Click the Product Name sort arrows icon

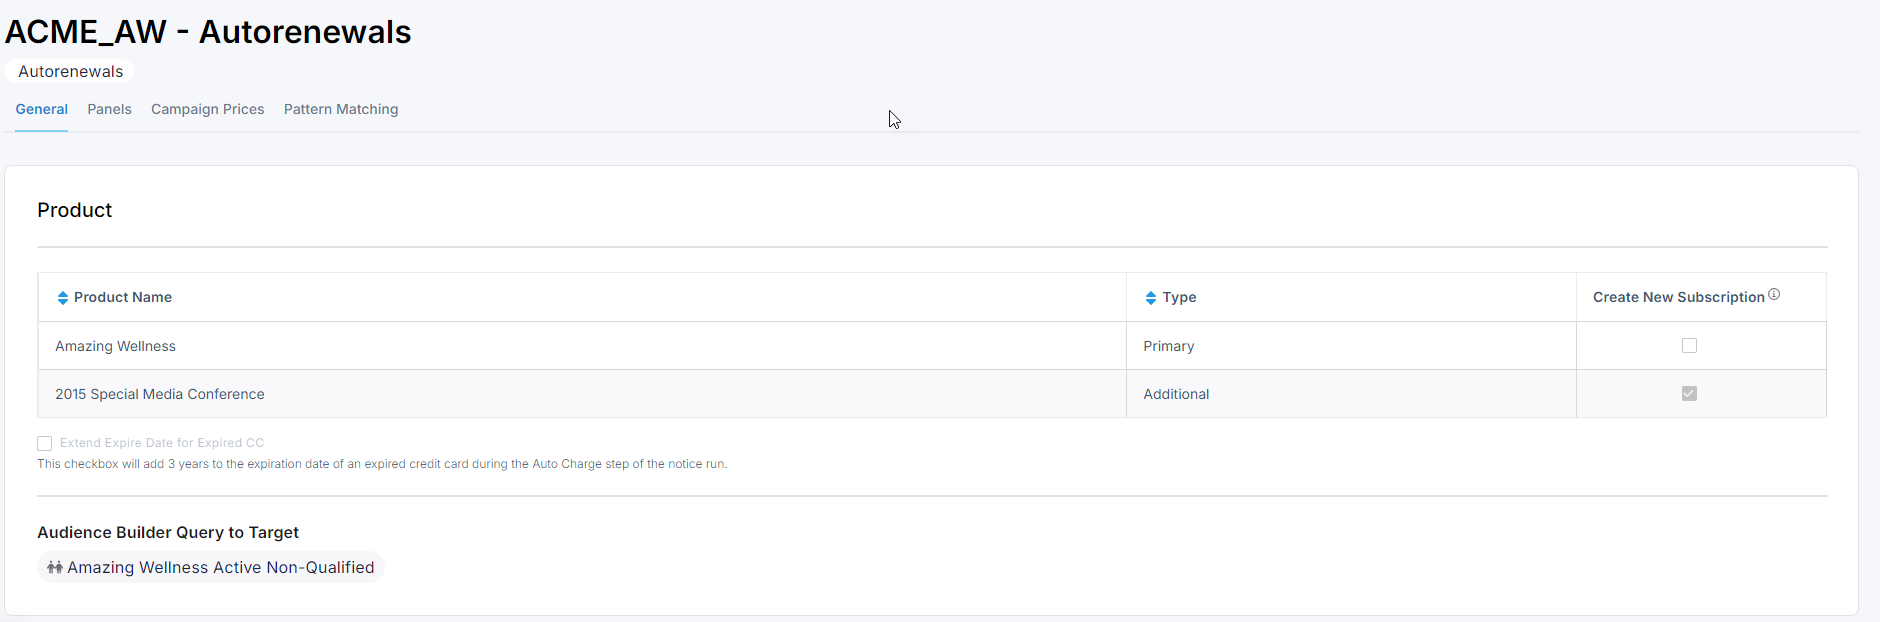click(62, 298)
